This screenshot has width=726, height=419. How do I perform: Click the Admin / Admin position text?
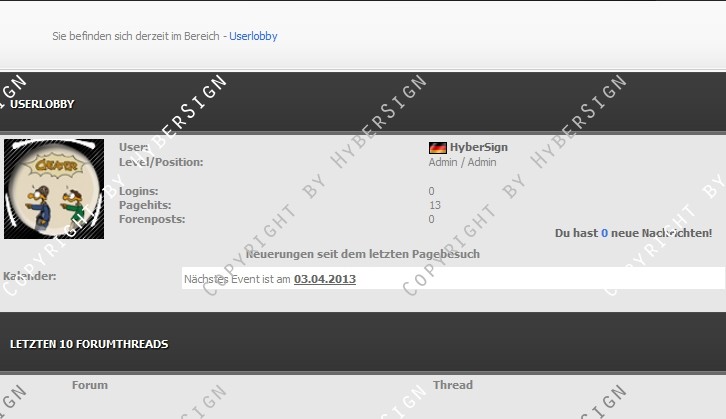[462, 162]
